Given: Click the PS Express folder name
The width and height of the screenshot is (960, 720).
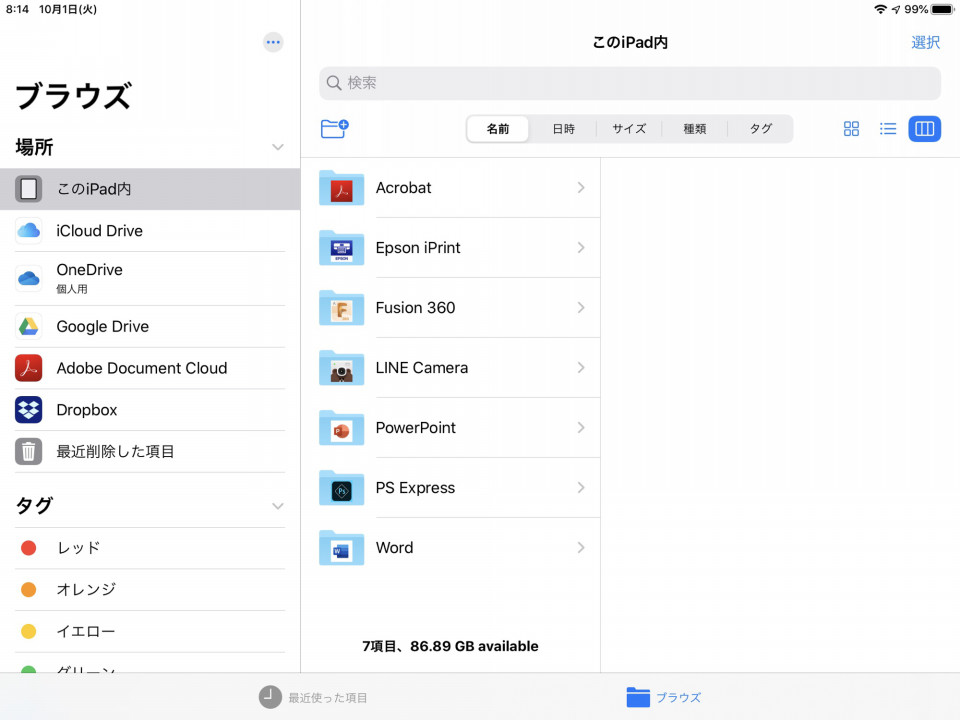Looking at the screenshot, I should (415, 487).
